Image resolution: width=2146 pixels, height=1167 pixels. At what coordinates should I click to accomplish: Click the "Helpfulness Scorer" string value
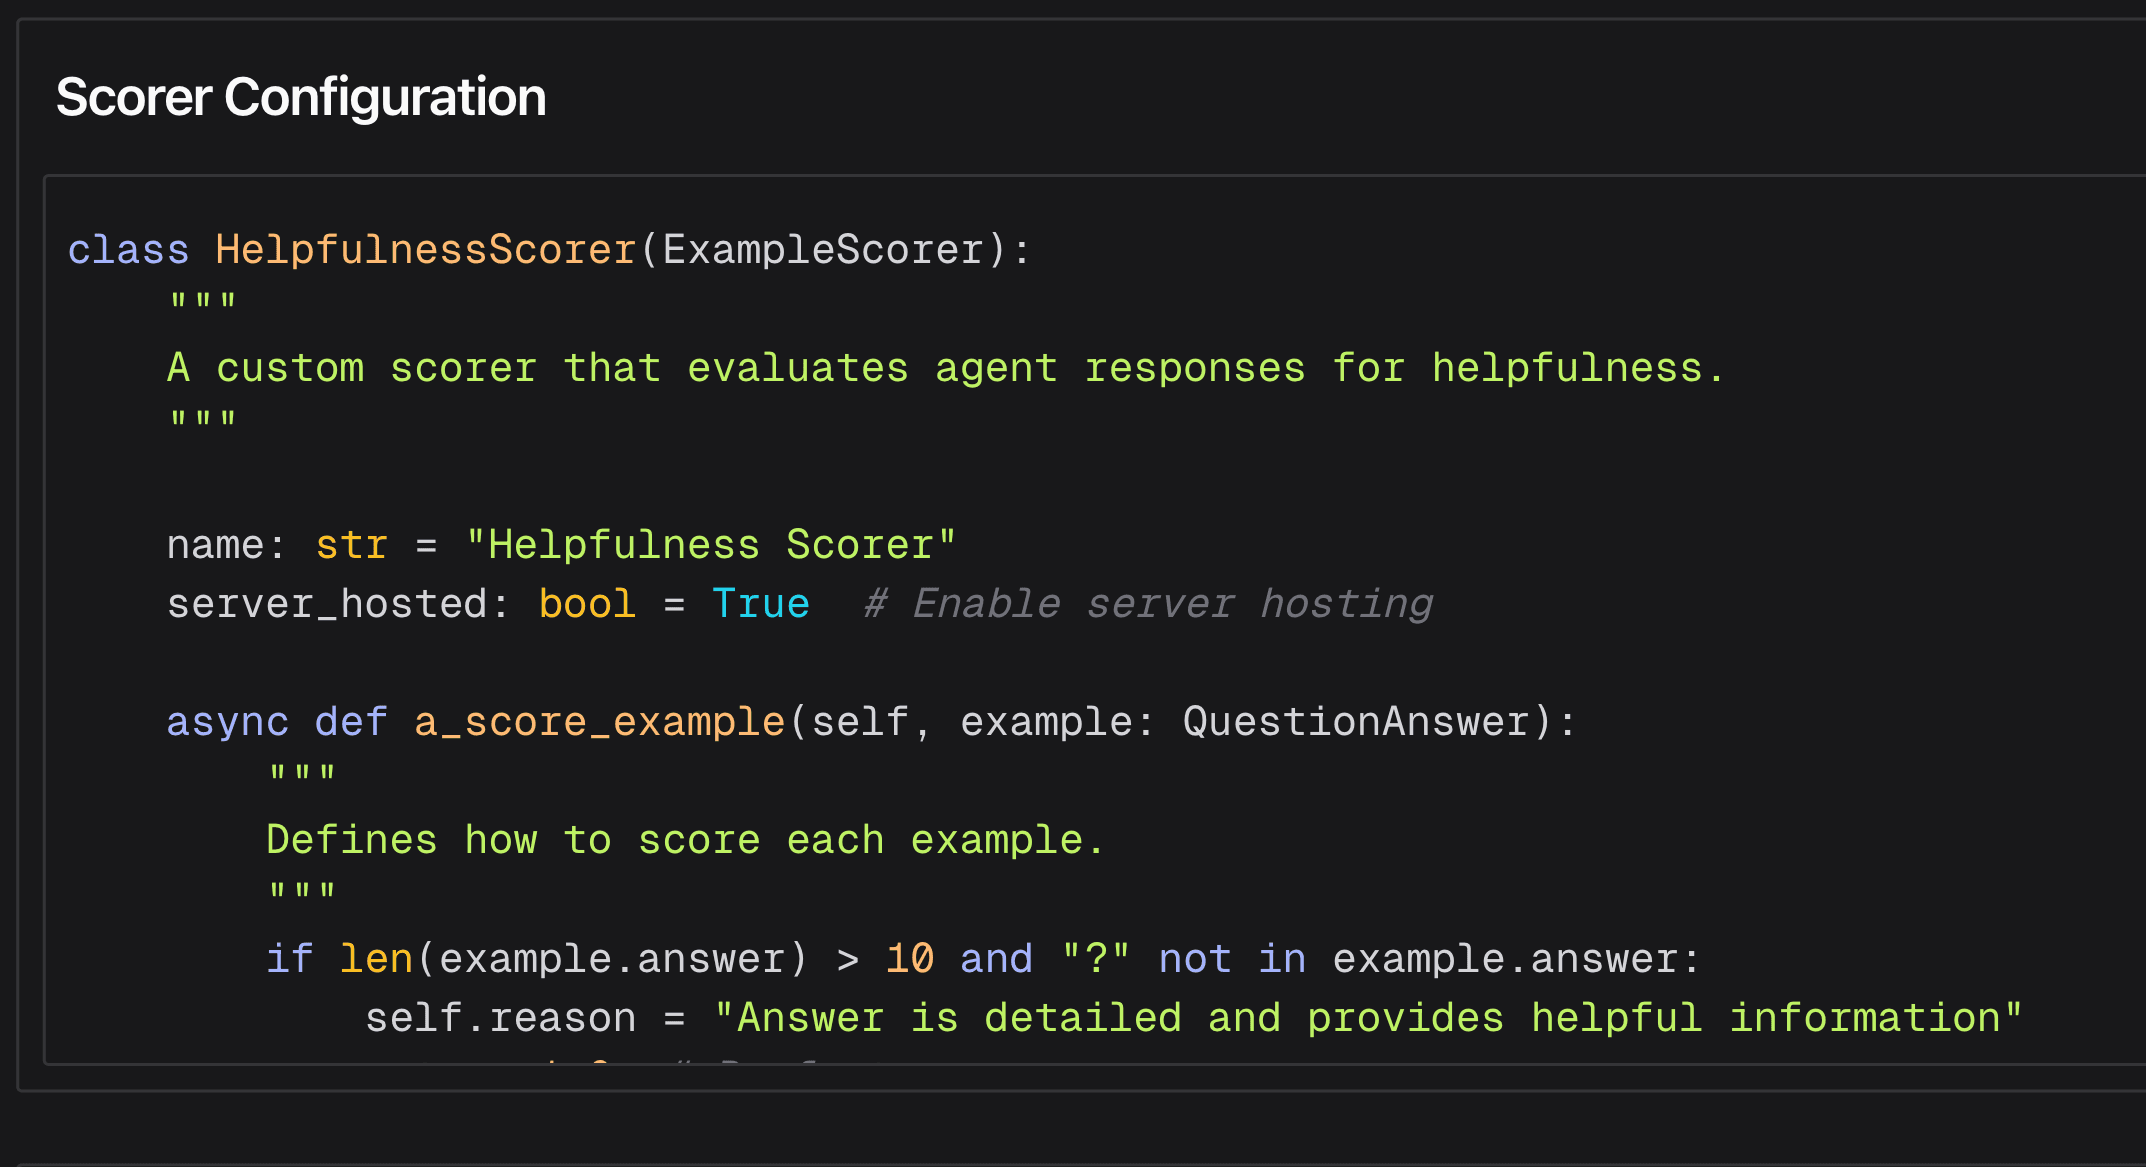711,543
